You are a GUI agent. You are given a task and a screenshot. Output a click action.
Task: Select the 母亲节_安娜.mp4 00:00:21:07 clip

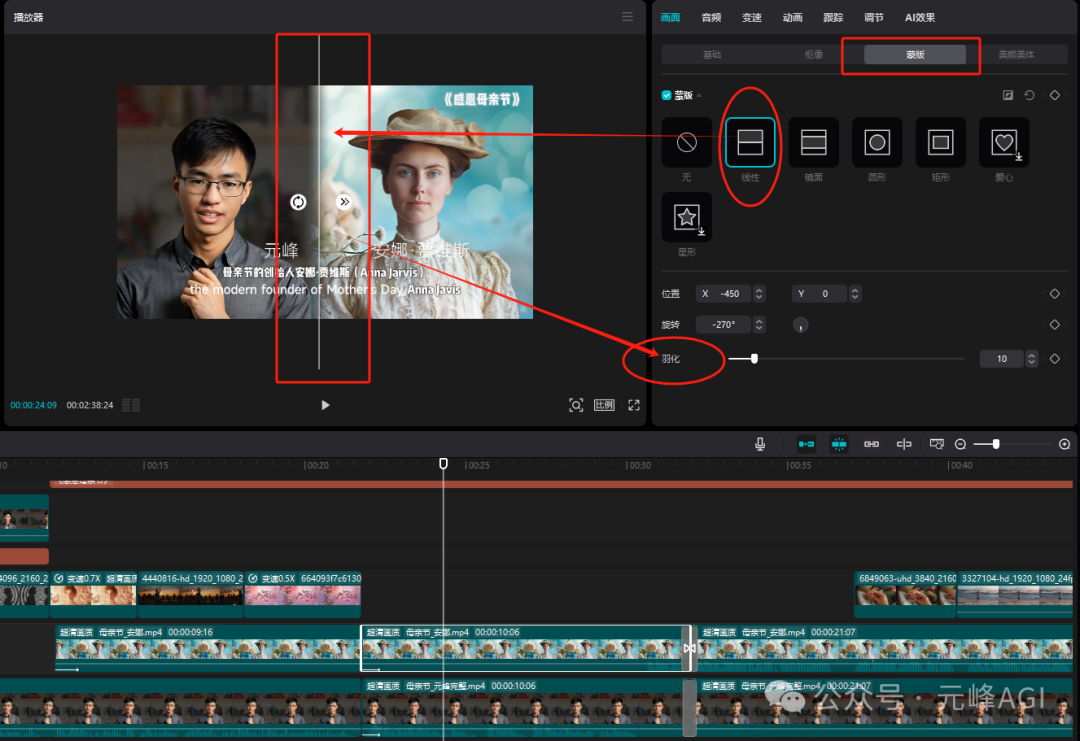click(885, 648)
